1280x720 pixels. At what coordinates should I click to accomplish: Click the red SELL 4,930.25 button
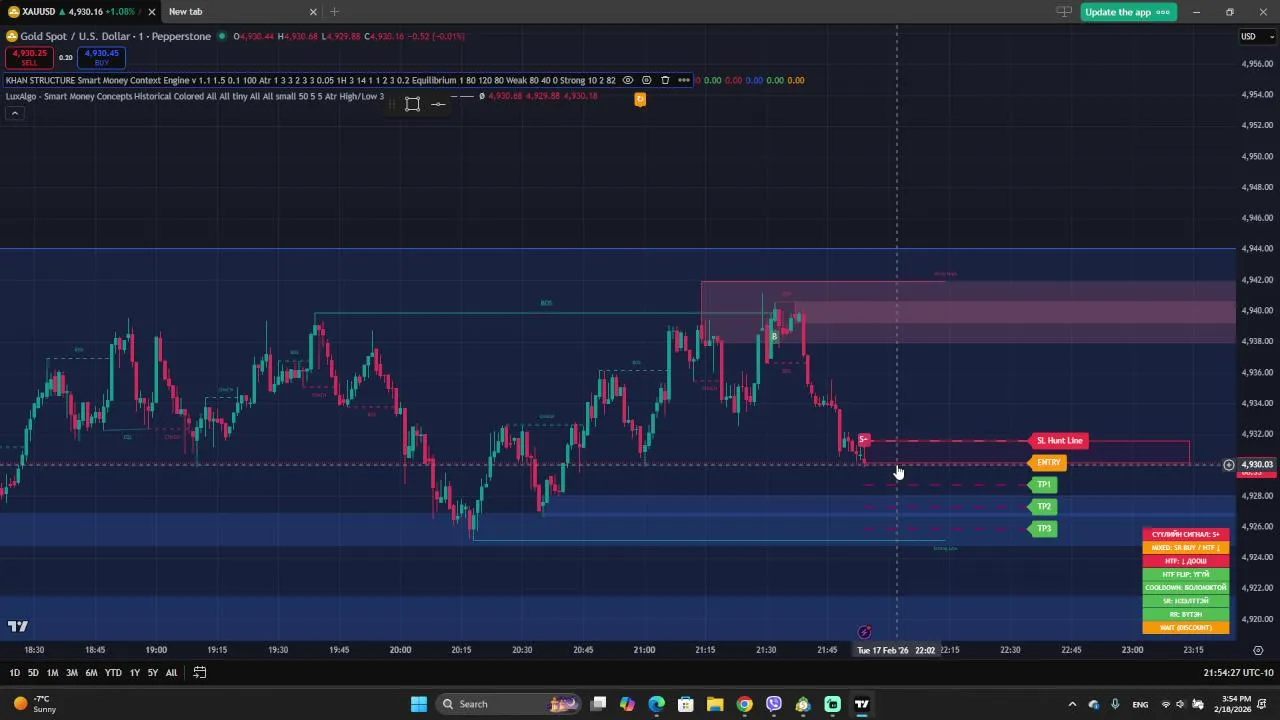pos(29,57)
